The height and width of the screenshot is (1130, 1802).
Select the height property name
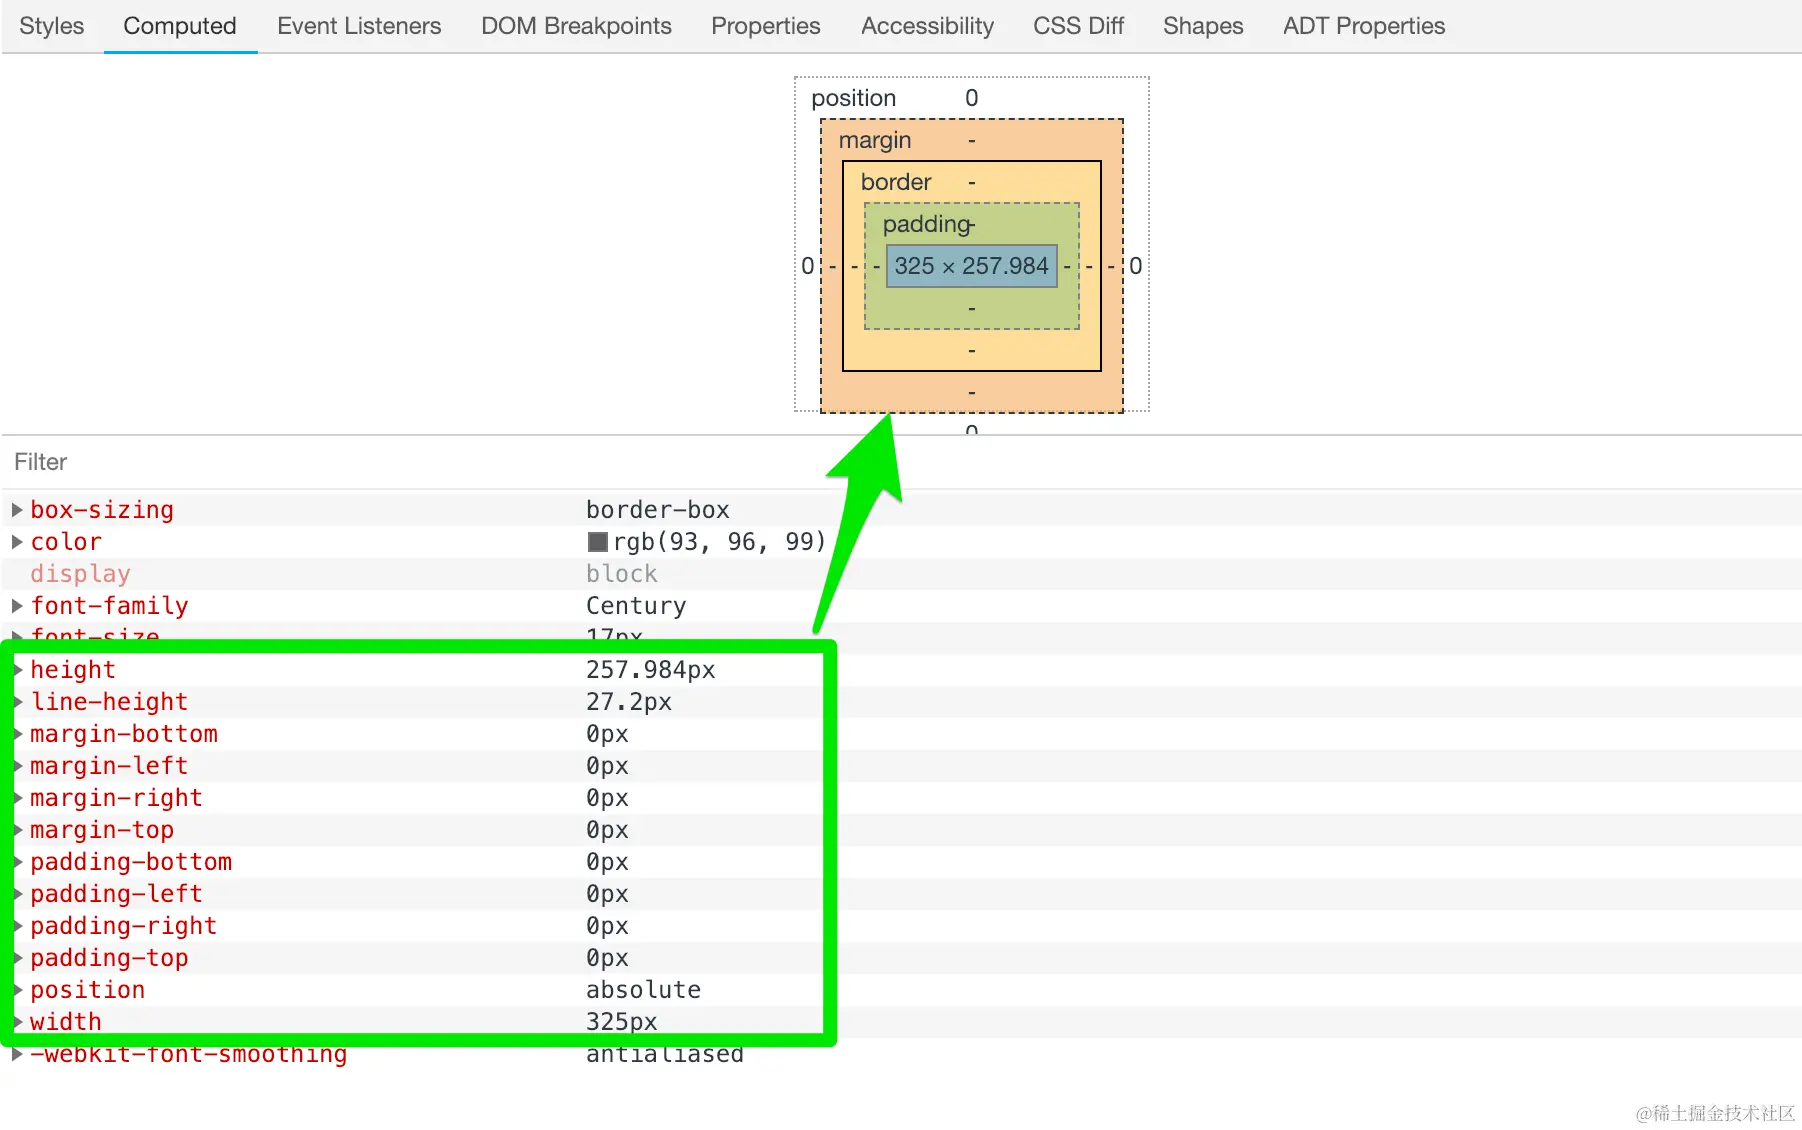coord(73,670)
